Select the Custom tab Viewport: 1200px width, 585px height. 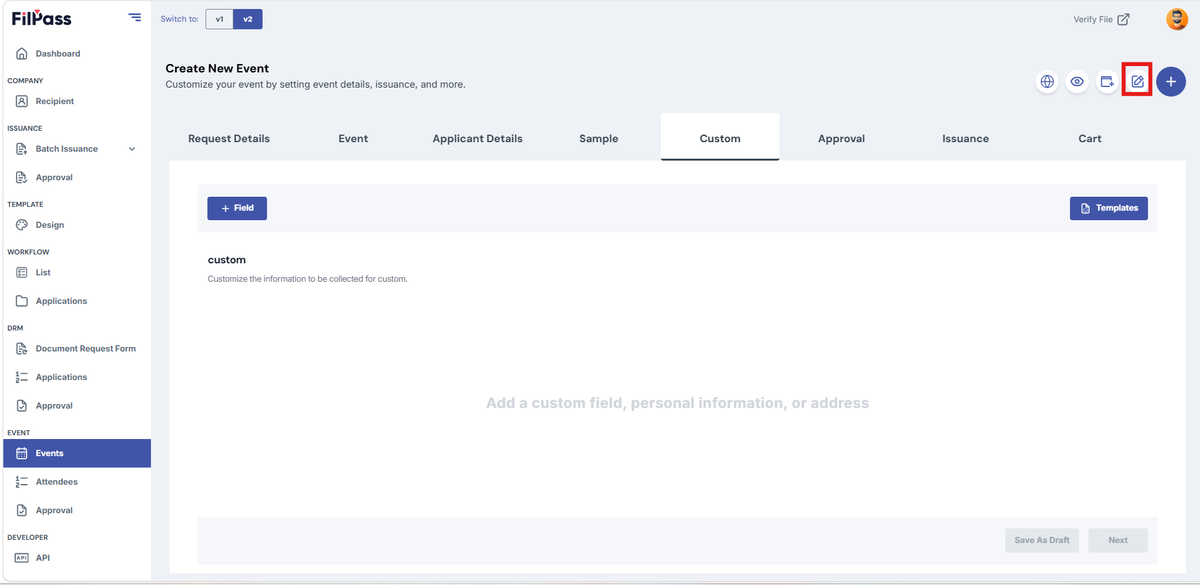[x=720, y=138]
